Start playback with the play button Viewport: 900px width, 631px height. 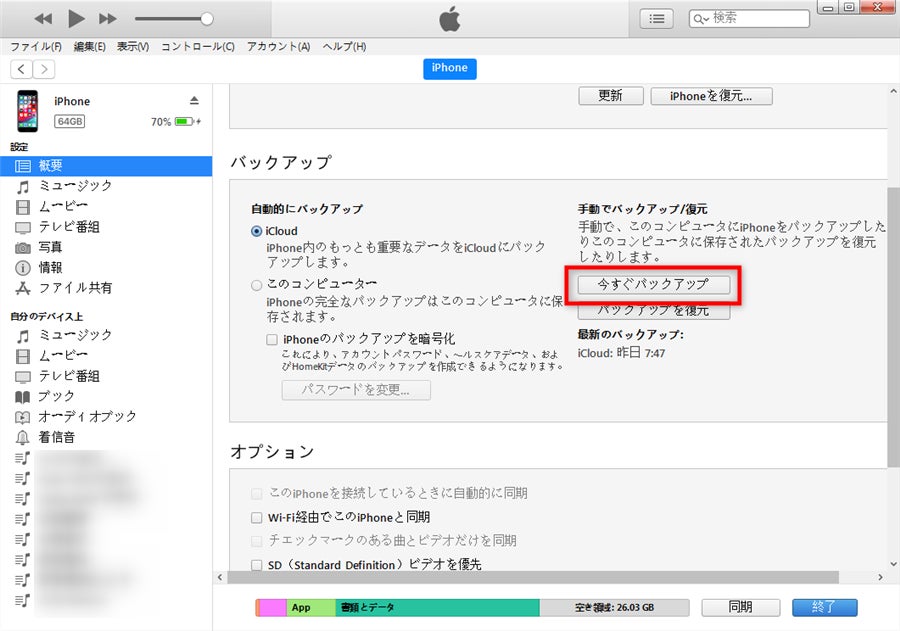point(76,19)
